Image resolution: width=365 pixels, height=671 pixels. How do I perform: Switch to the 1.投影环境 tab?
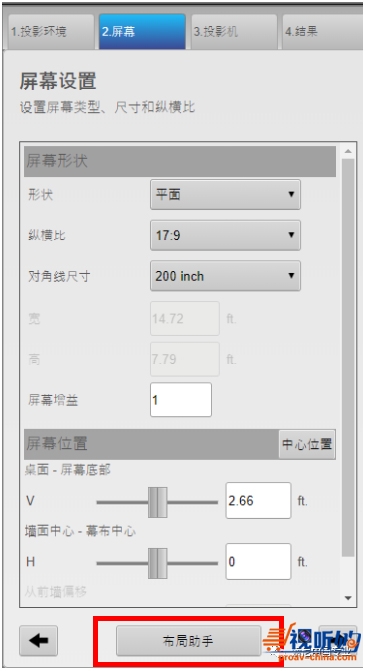[x=51, y=32]
